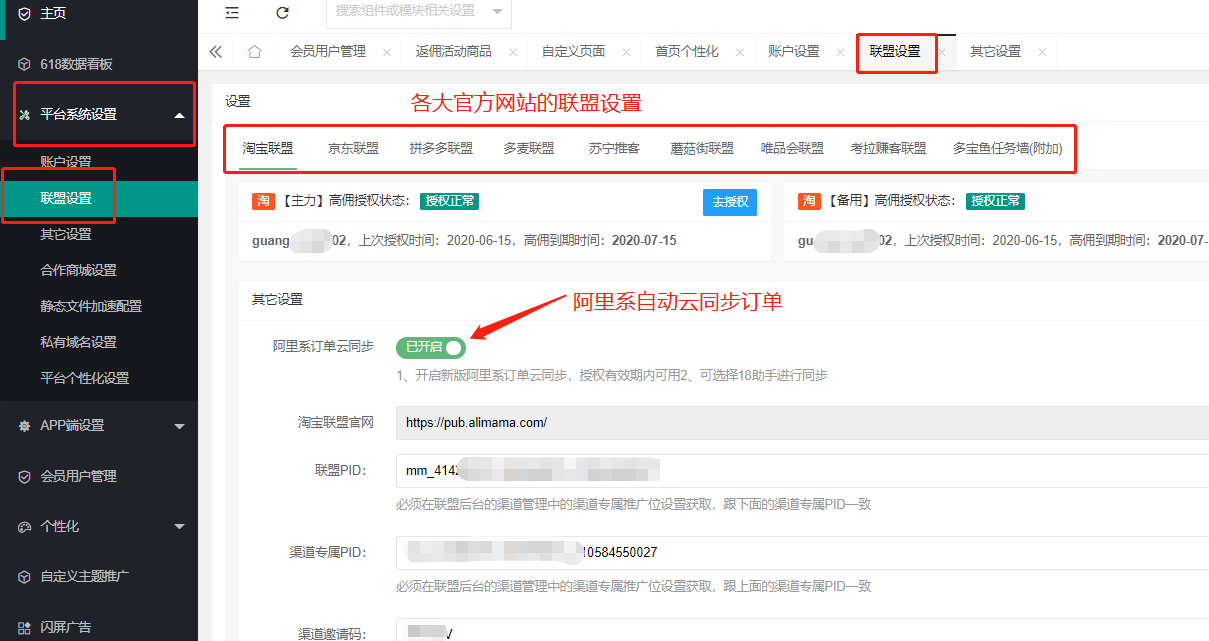The image size is (1209, 641).
Task: Open 联盟设置 in the sidebar
Action: (66, 198)
